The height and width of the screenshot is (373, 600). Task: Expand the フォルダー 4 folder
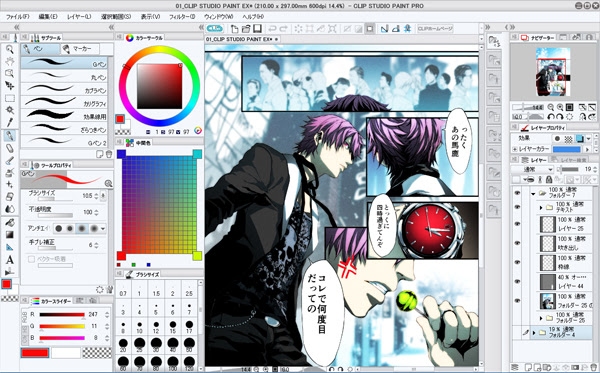pos(533,333)
